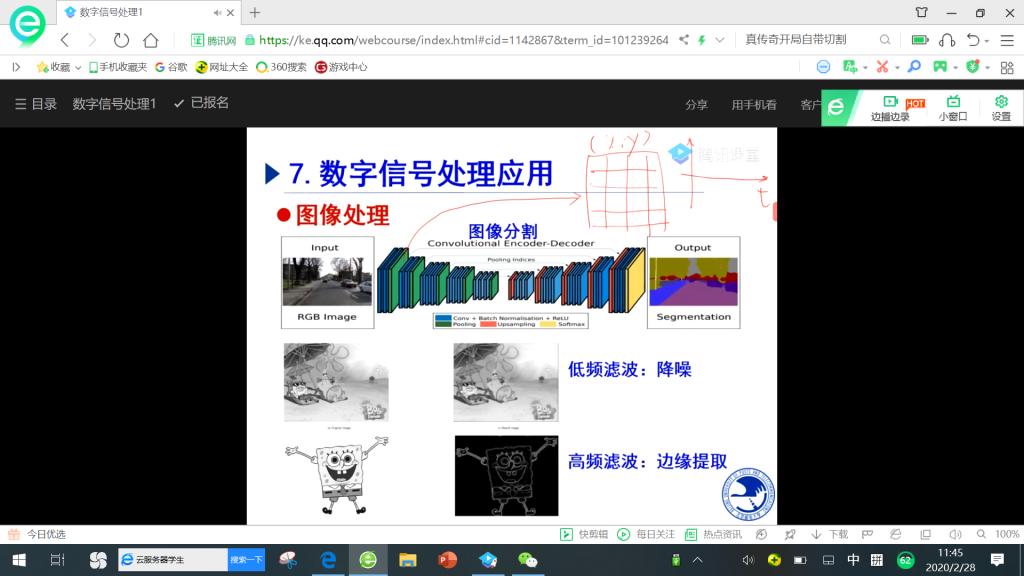The width and height of the screenshot is (1024, 576).
Task: Click the red scissors screenshot icon
Action: tap(882, 67)
